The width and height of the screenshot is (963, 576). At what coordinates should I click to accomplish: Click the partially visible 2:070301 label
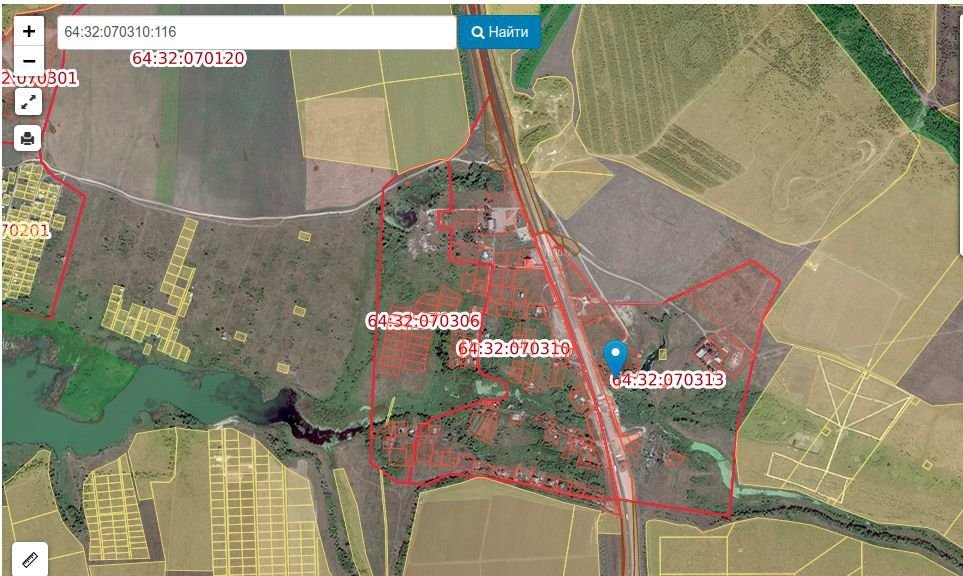[40, 78]
